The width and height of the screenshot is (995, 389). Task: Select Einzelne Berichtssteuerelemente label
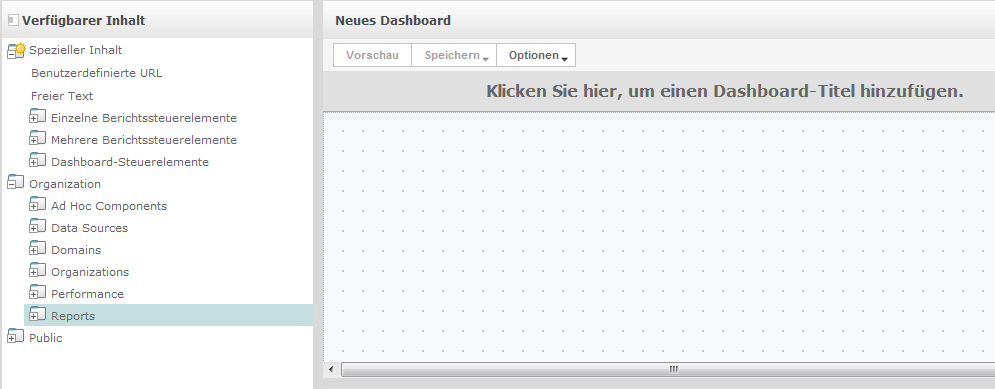144,118
